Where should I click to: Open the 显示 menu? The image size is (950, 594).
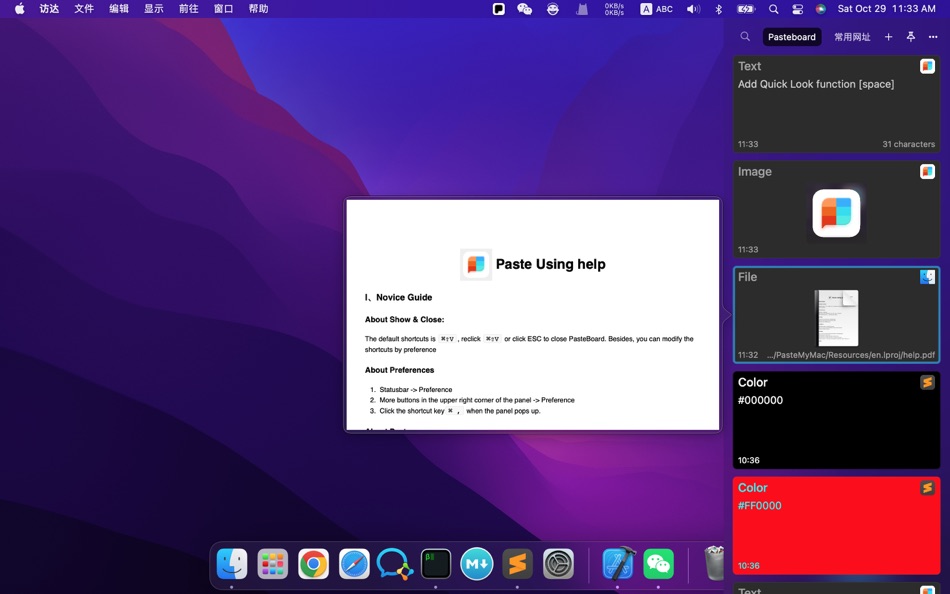click(x=154, y=8)
